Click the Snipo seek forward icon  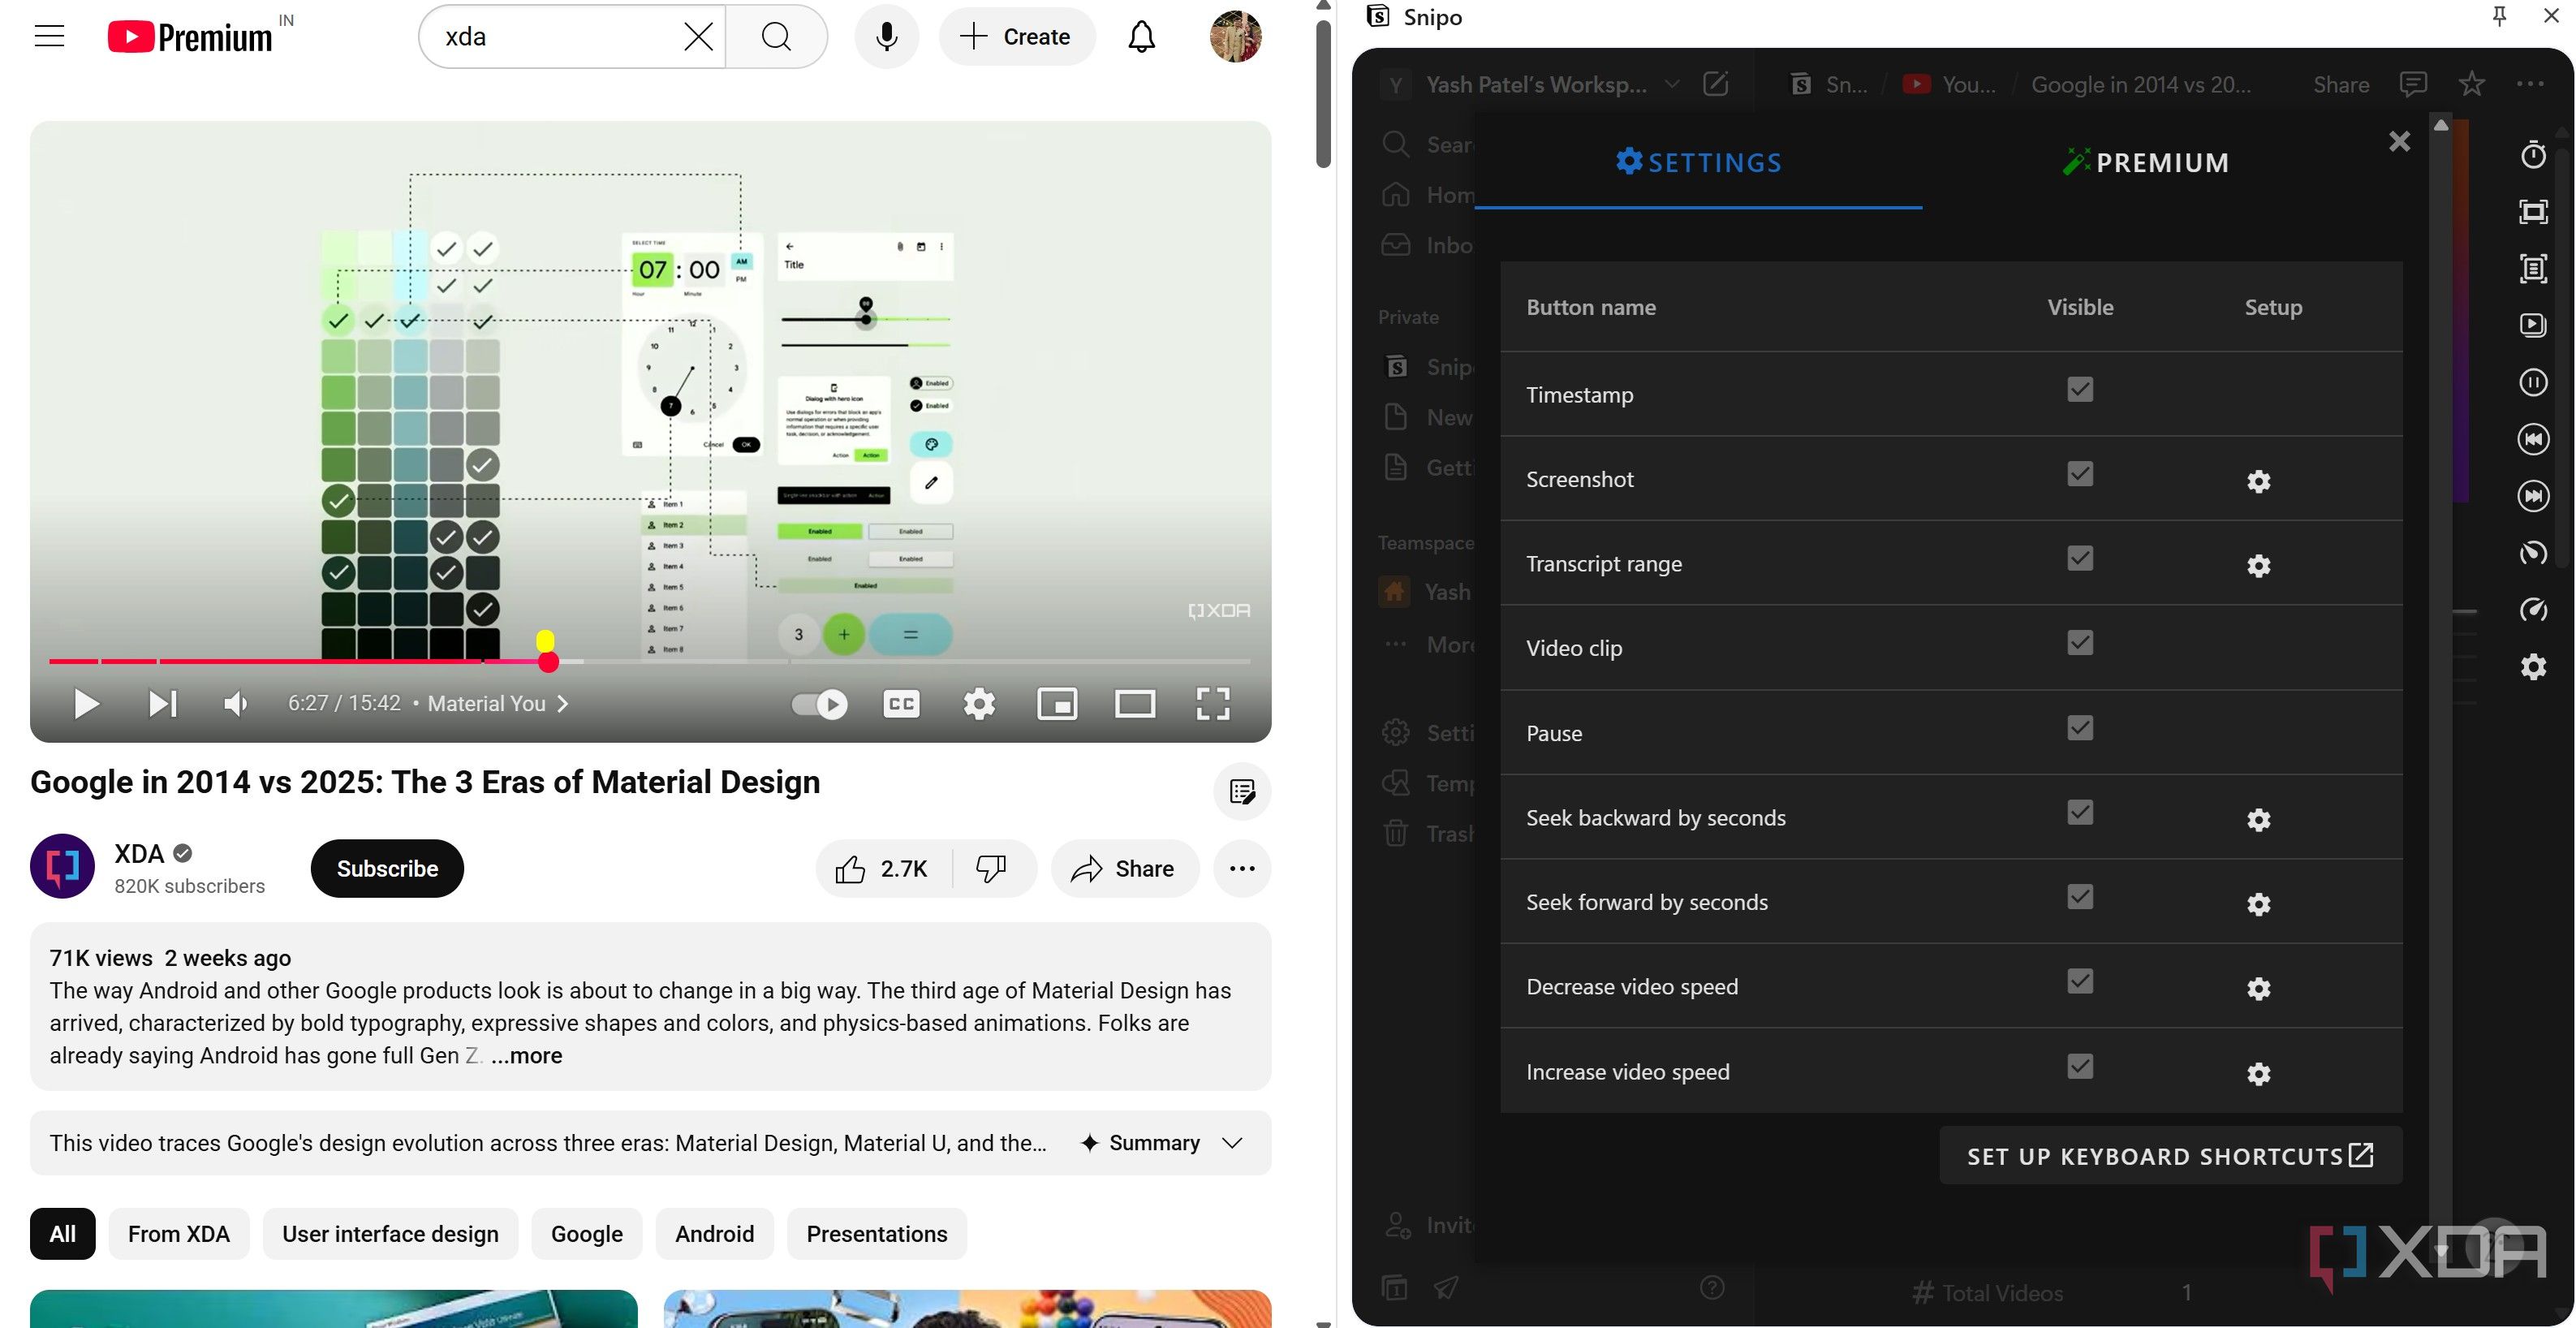[x=2533, y=496]
